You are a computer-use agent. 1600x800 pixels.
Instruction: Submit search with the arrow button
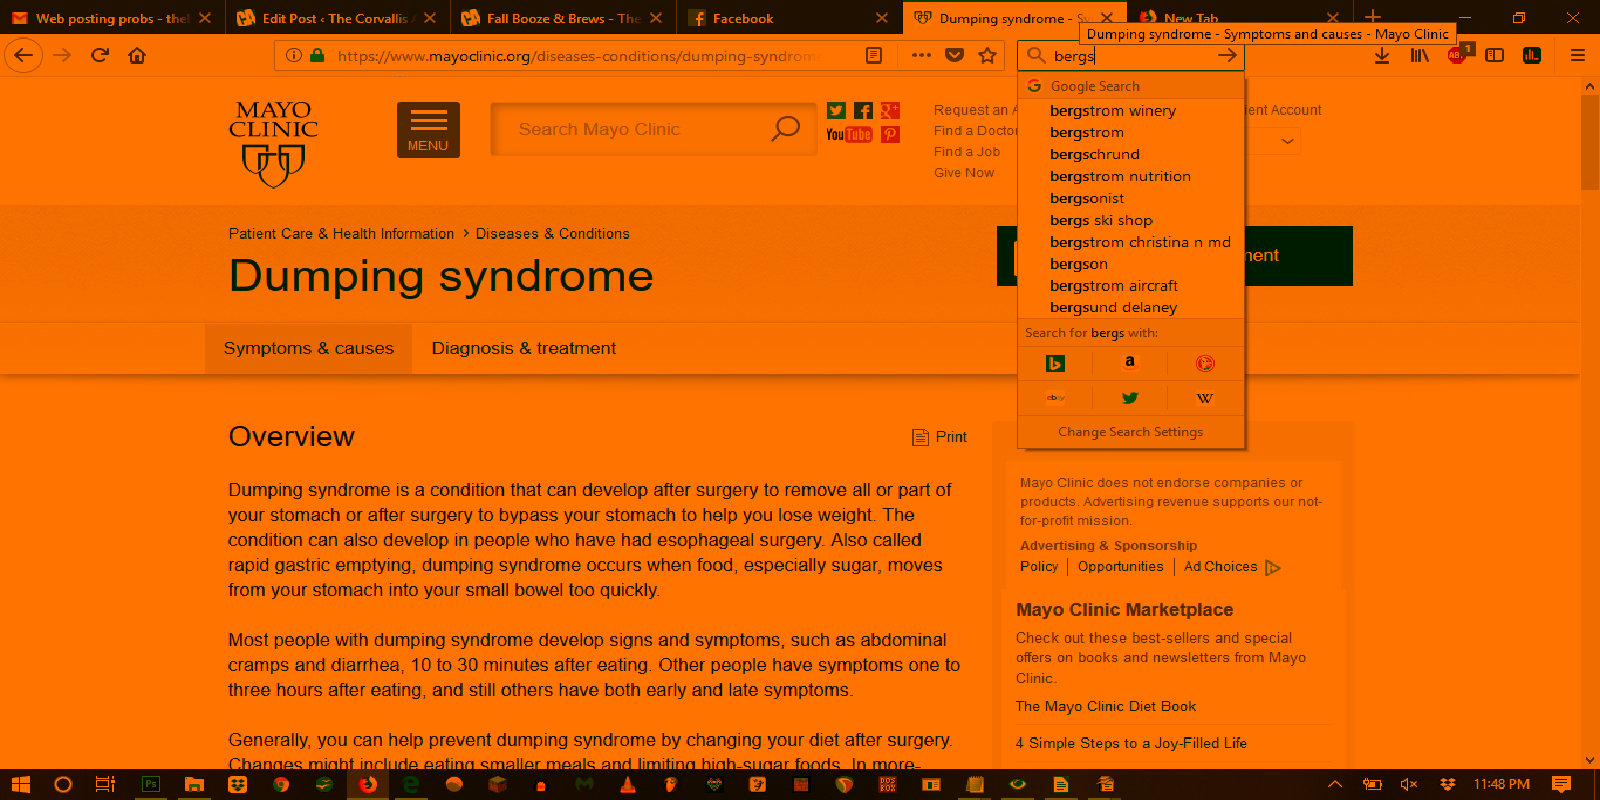tap(1227, 56)
